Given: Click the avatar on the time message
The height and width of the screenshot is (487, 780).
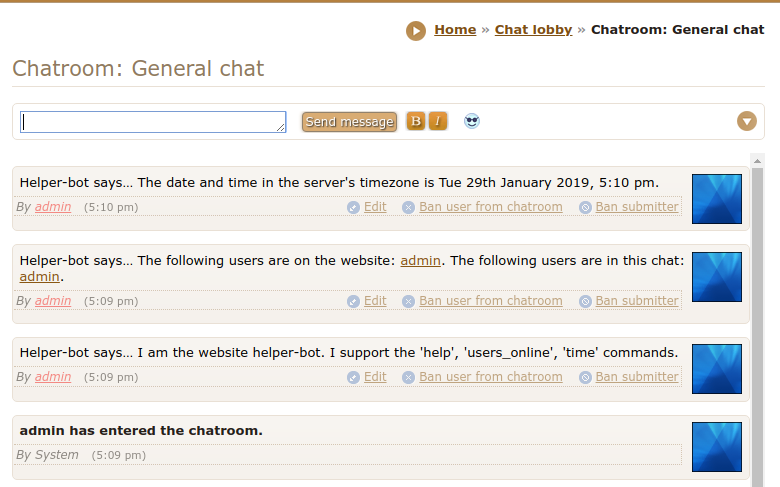Looking at the screenshot, I should click(716, 199).
